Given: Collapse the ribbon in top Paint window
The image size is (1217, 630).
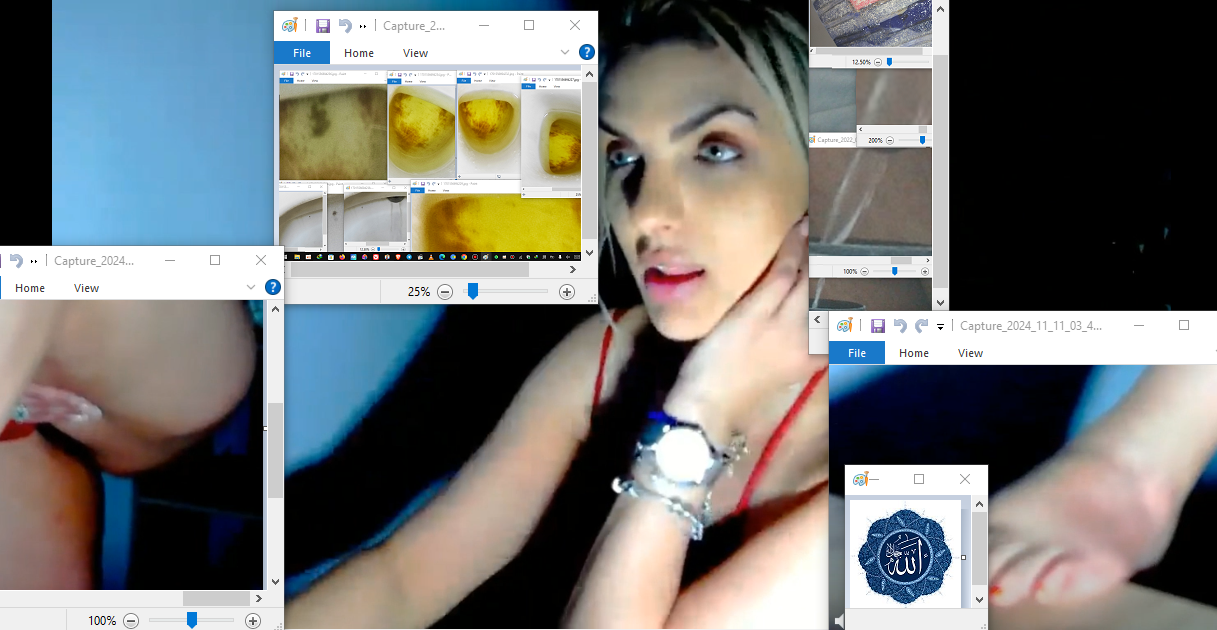Looking at the screenshot, I should coord(565,52).
